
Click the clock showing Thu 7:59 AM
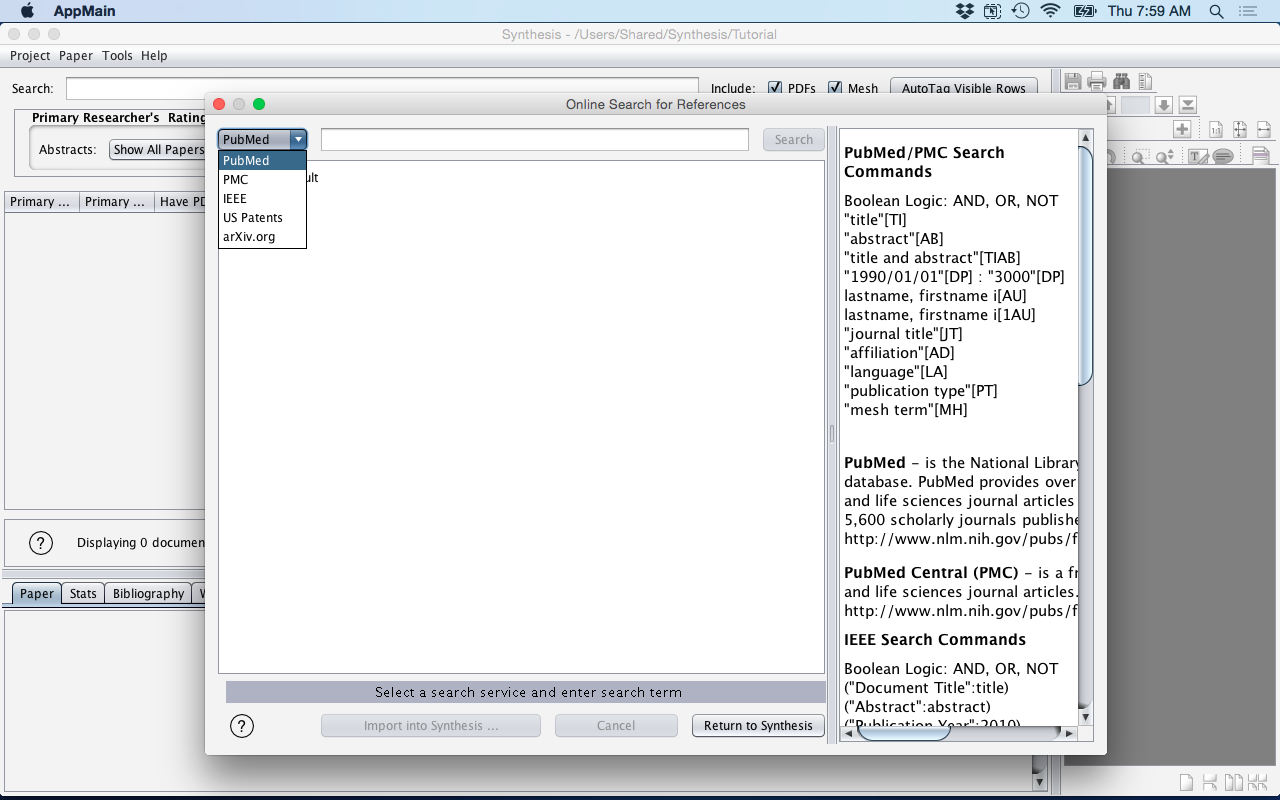coord(1149,11)
